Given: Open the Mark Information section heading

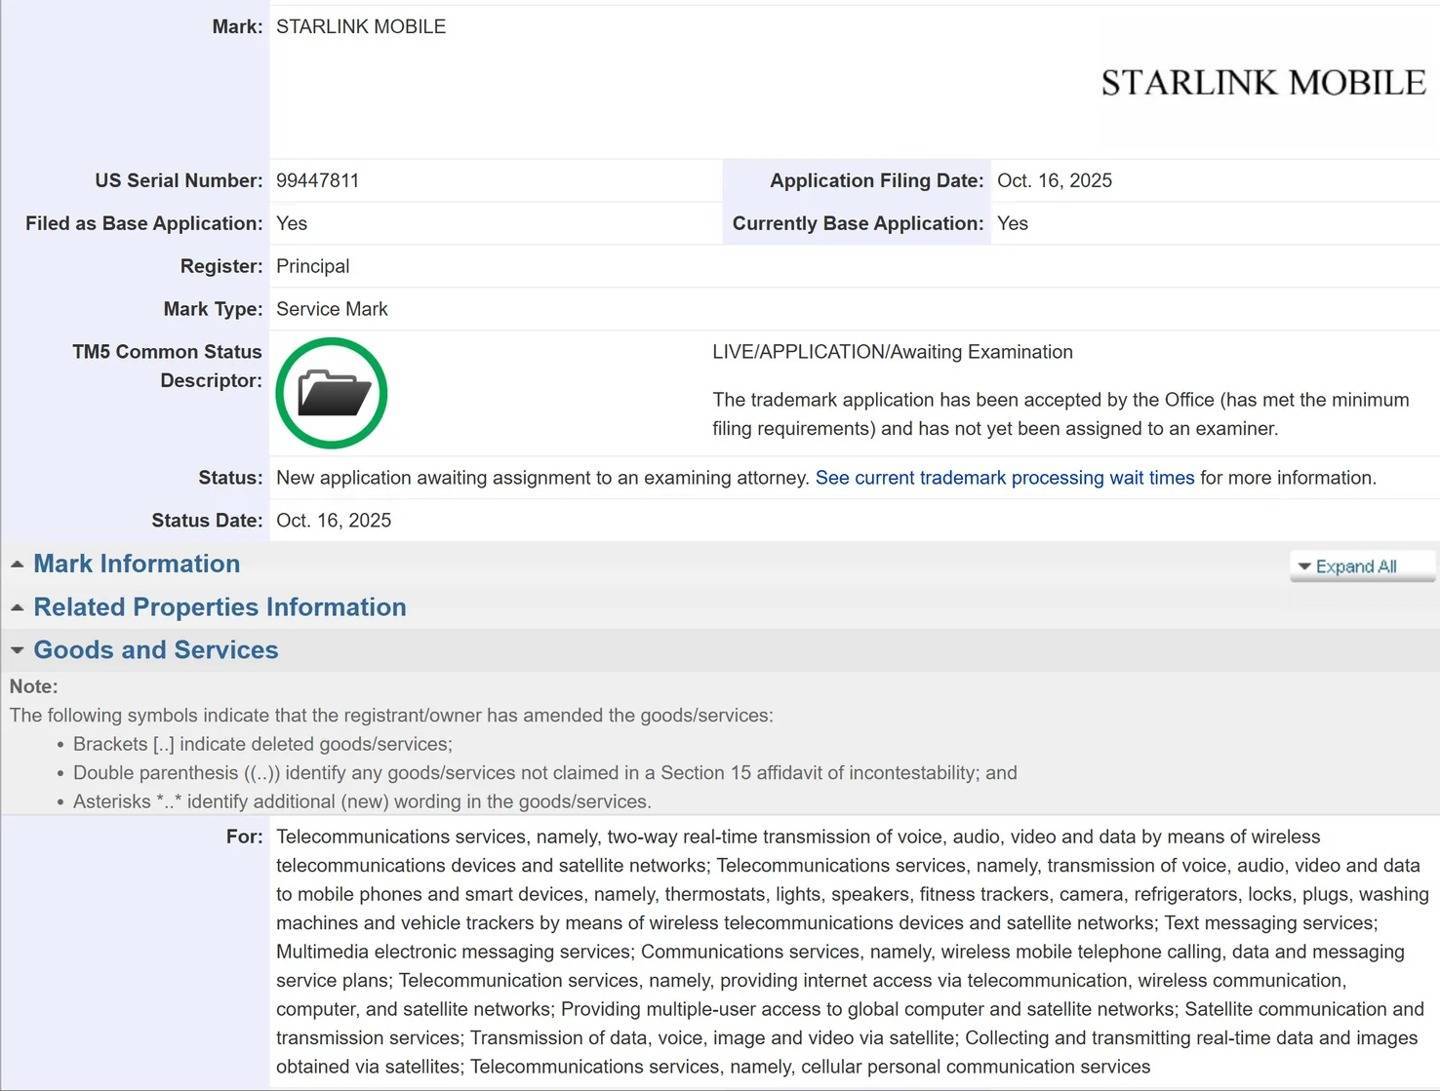Looking at the screenshot, I should [137, 564].
